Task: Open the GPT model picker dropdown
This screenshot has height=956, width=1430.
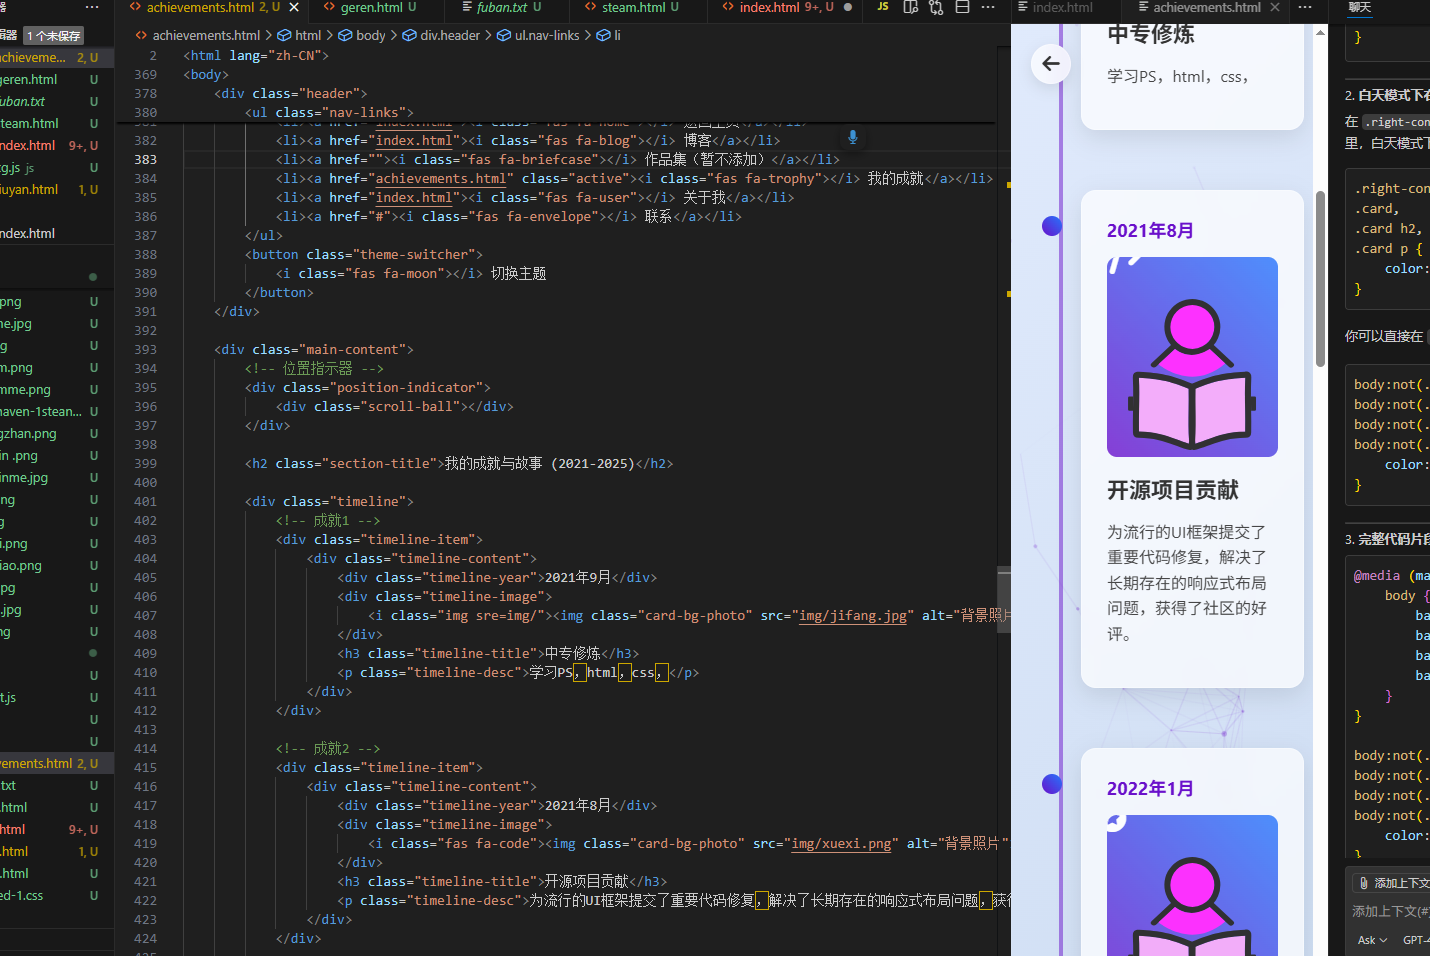Action: coord(1414,940)
